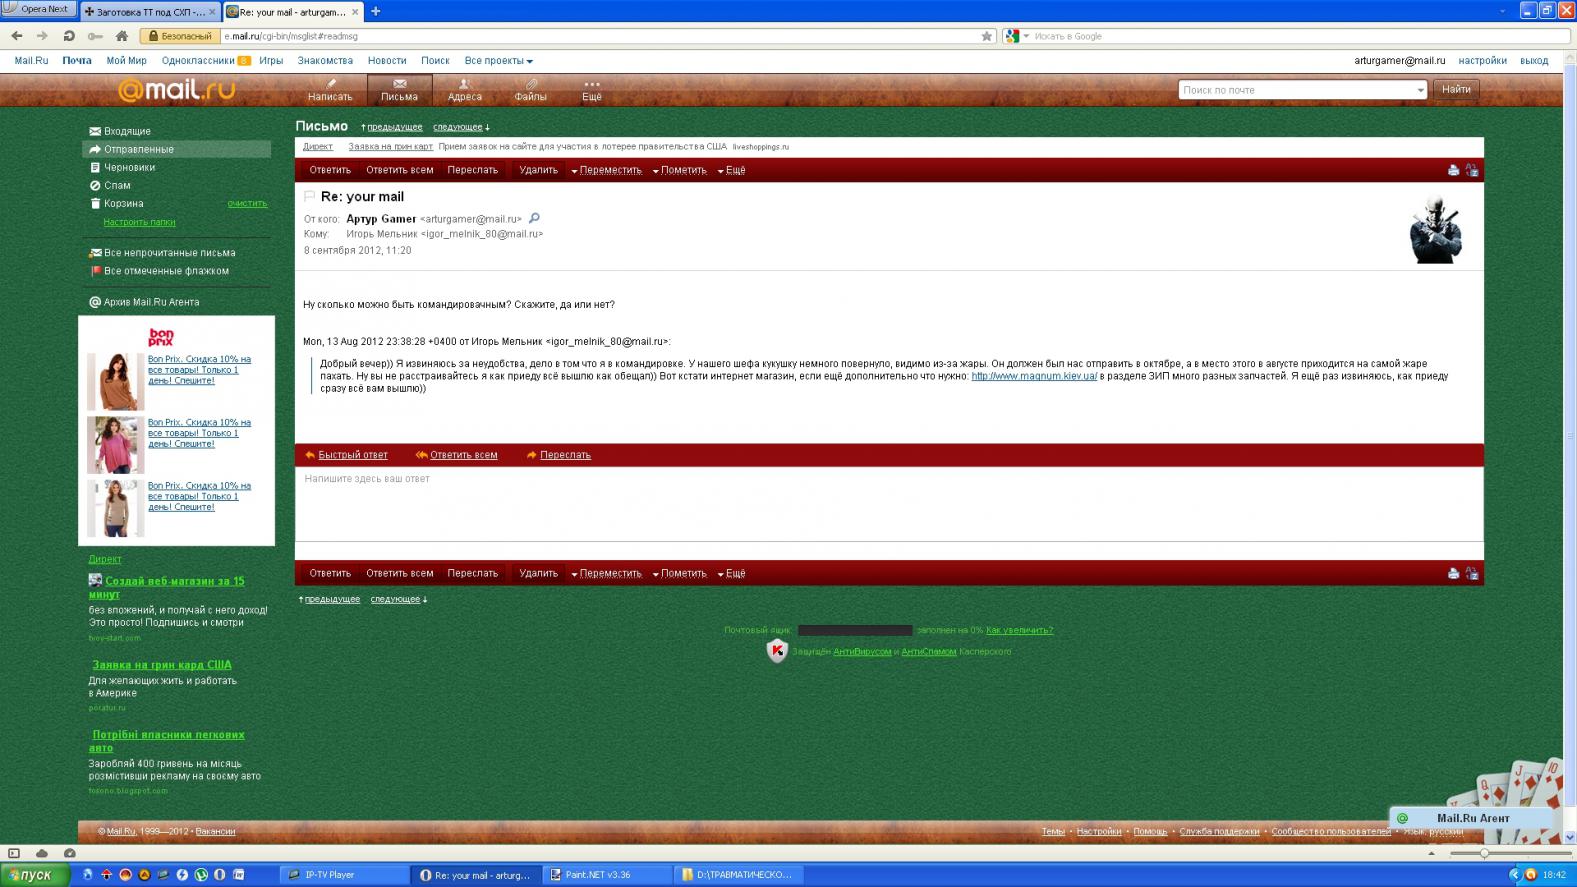Go to the browser home page icon
The width and height of the screenshot is (1577, 887).
pyautogui.click(x=122, y=36)
